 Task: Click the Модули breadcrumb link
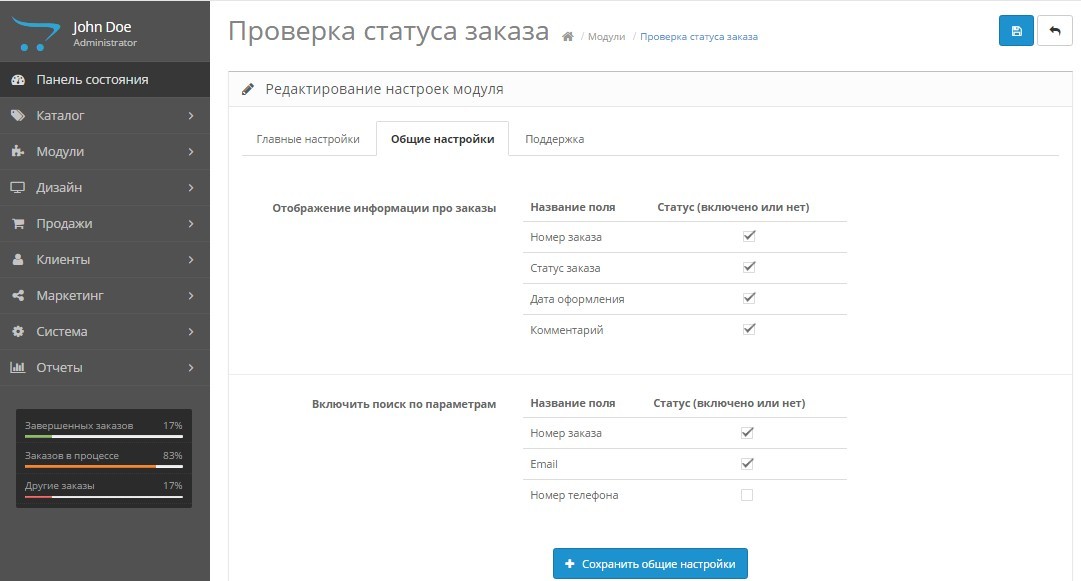click(x=607, y=37)
